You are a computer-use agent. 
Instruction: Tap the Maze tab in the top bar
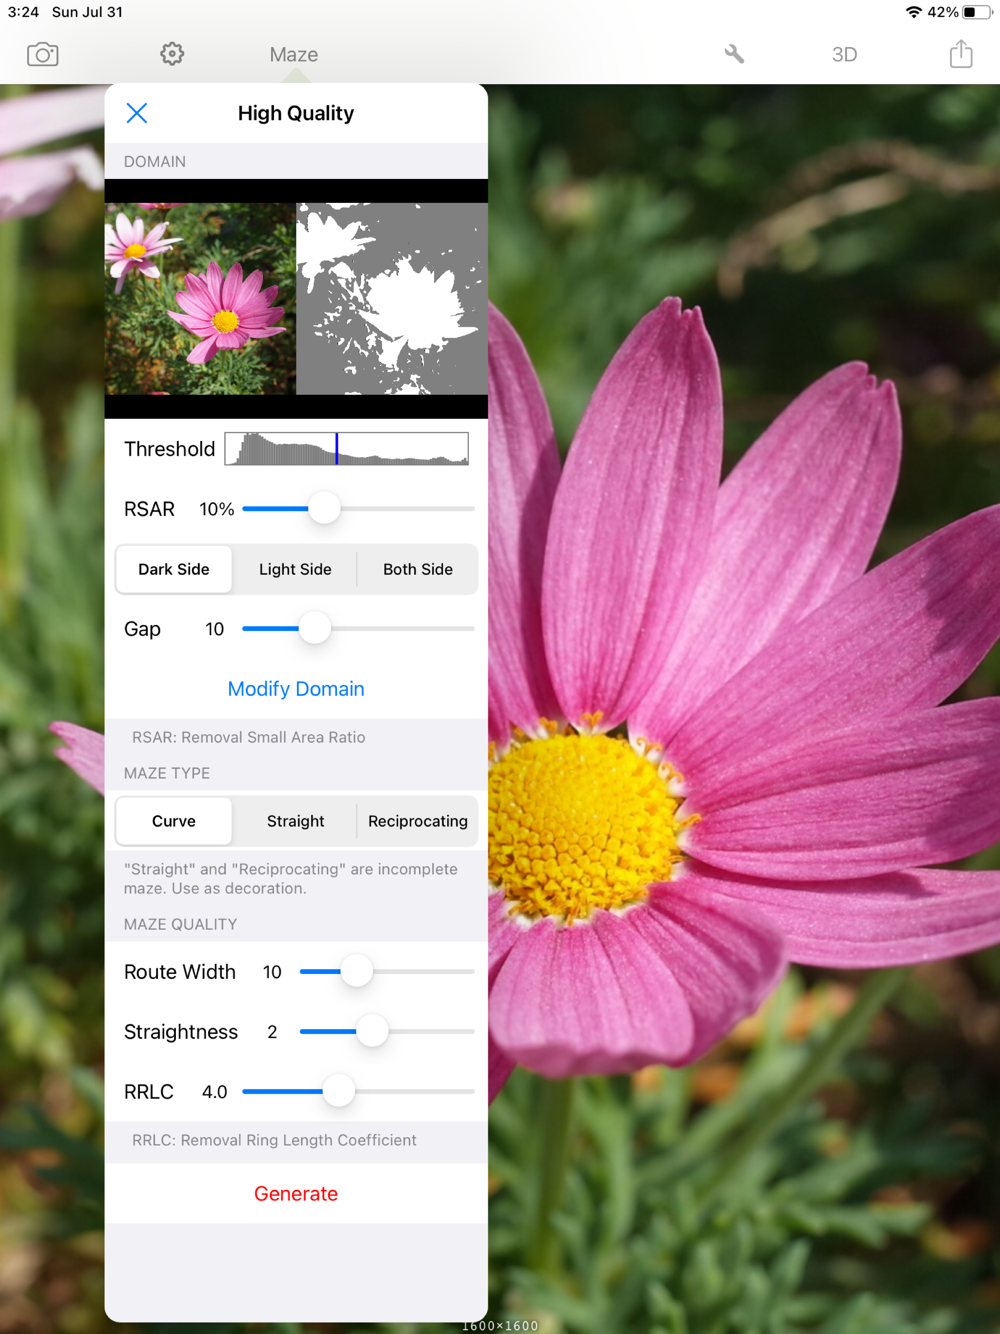(294, 55)
